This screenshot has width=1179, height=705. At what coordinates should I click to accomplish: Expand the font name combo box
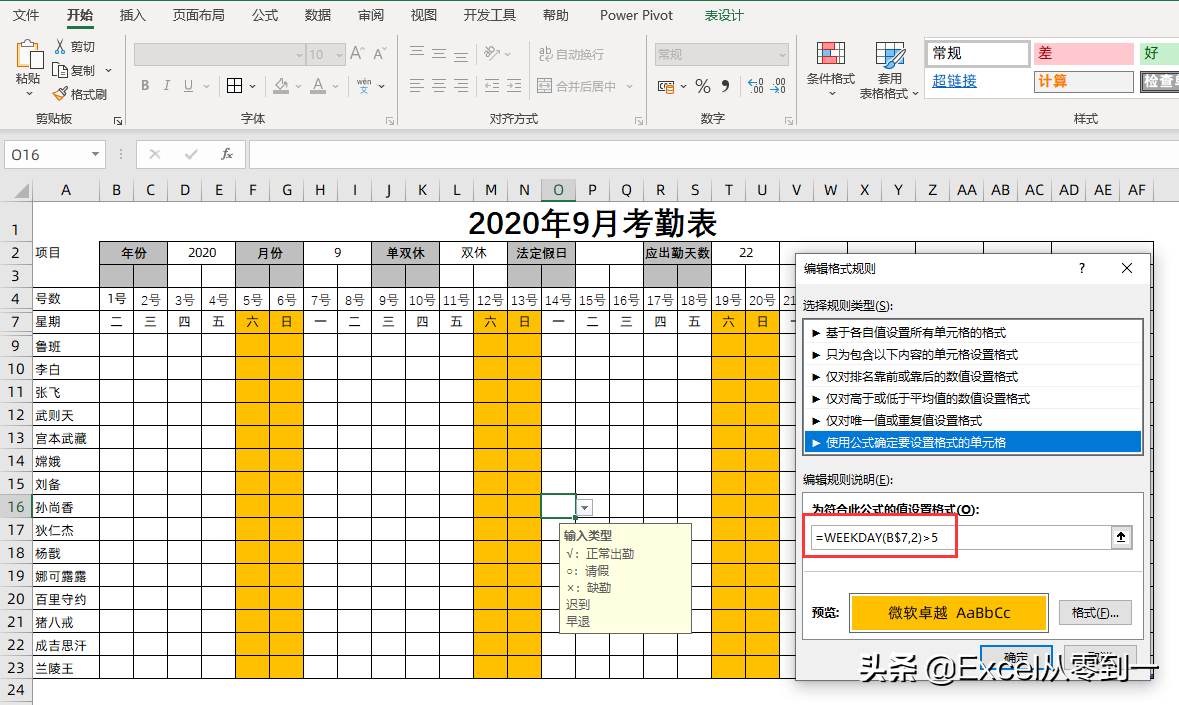[x=299, y=55]
